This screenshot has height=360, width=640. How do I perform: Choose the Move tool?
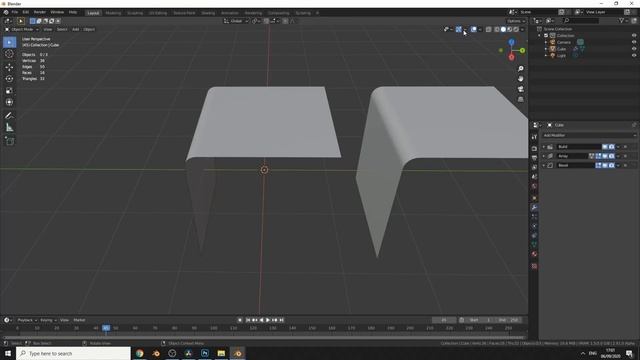(x=9, y=67)
